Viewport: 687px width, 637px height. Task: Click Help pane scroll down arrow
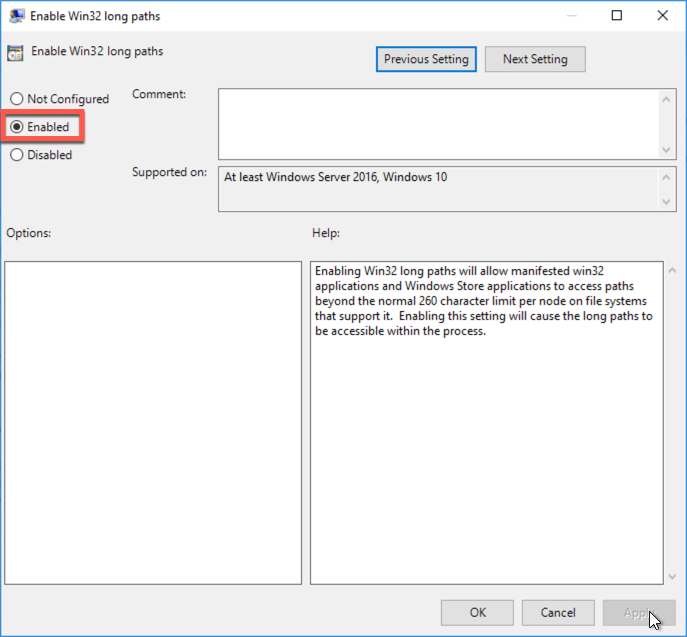point(672,577)
